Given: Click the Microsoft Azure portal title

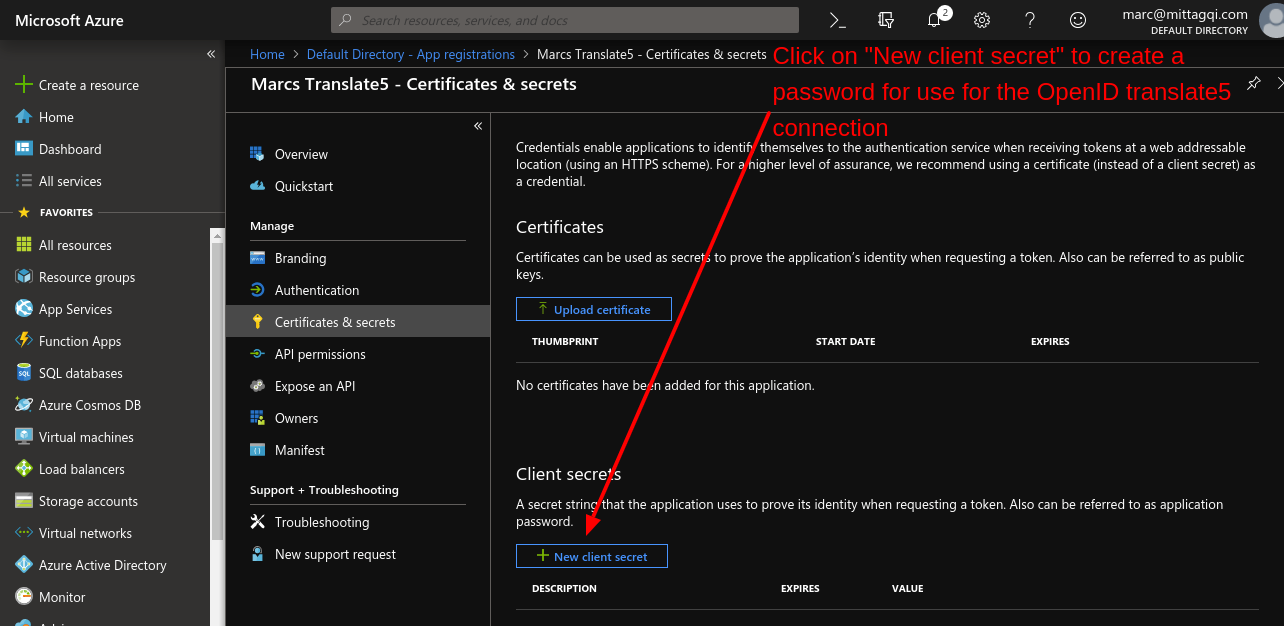Looking at the screenshot, I should 70,20.
